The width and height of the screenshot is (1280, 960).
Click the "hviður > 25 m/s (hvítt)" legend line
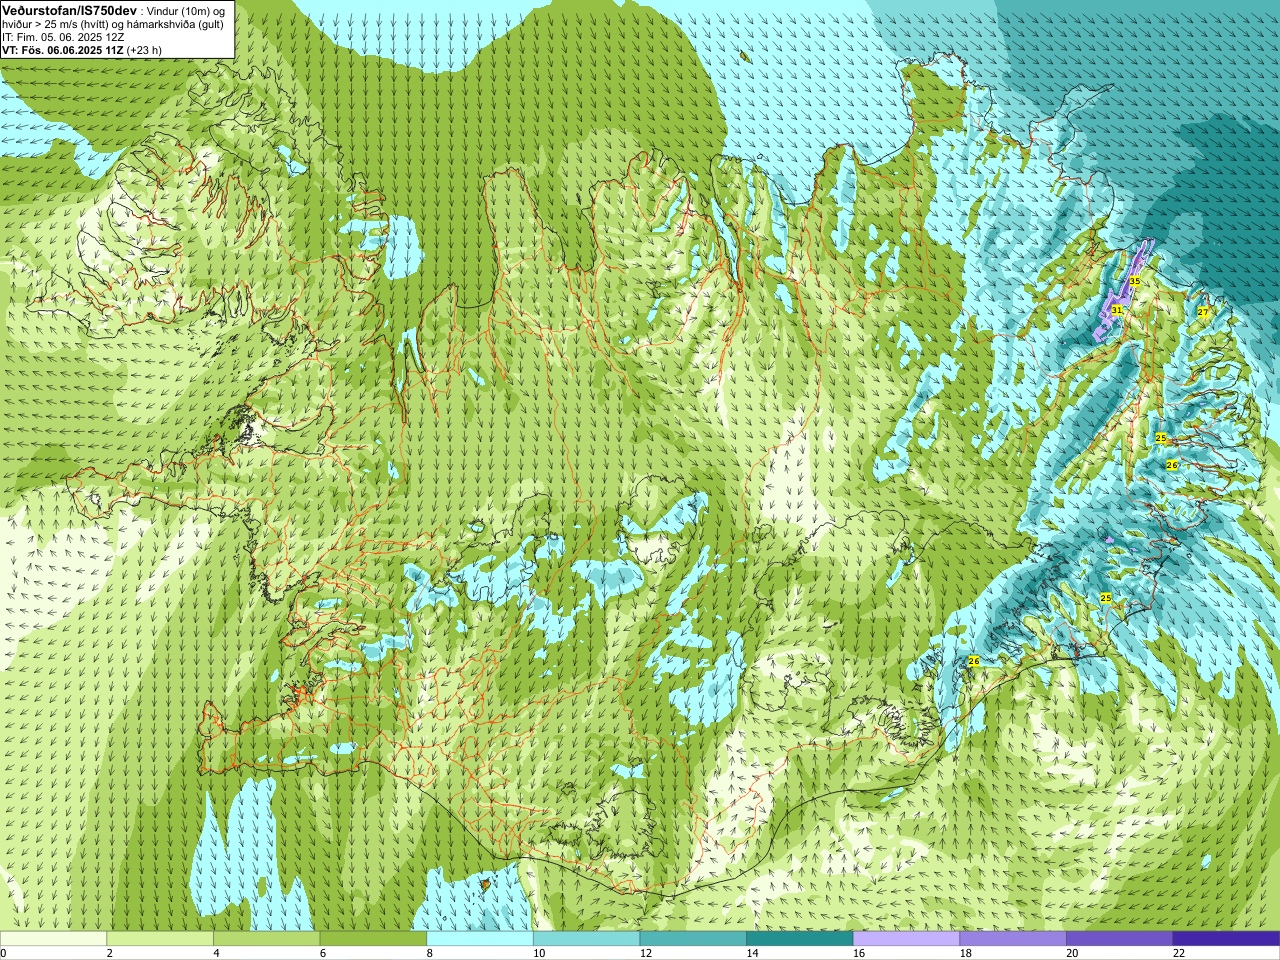56,25
